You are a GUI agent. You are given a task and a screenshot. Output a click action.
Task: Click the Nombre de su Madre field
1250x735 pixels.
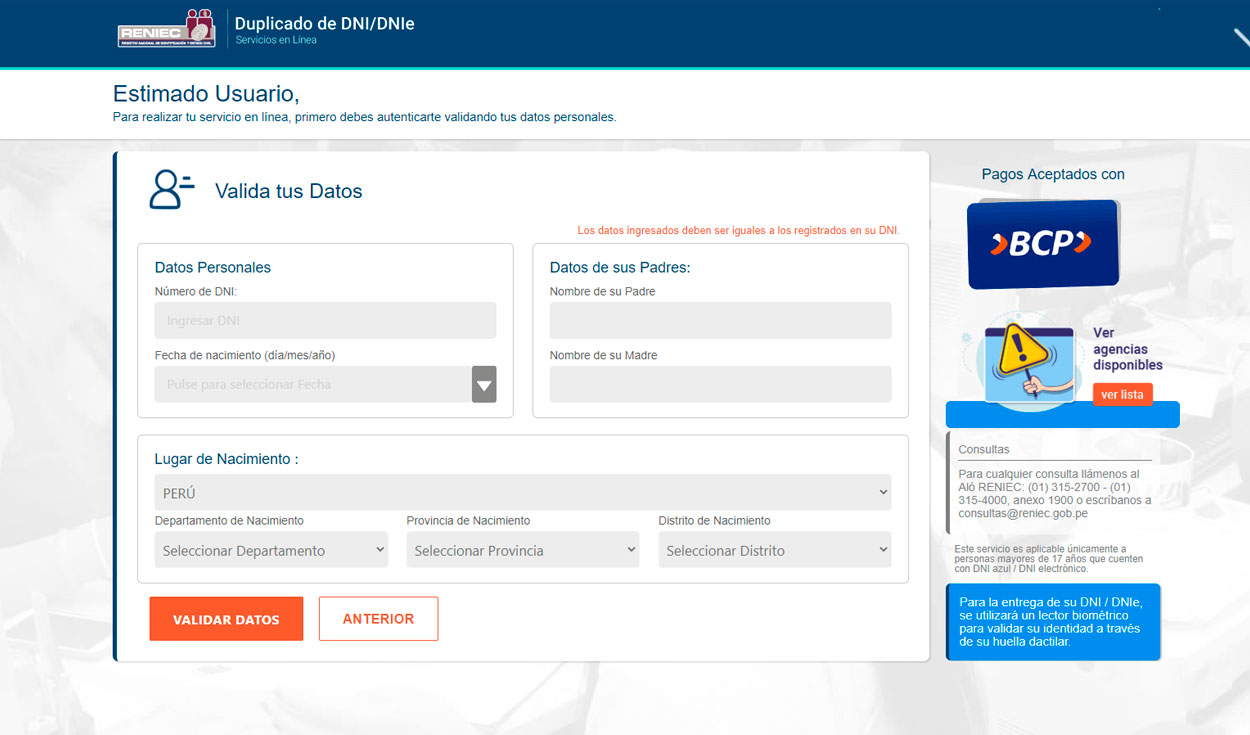720,384
